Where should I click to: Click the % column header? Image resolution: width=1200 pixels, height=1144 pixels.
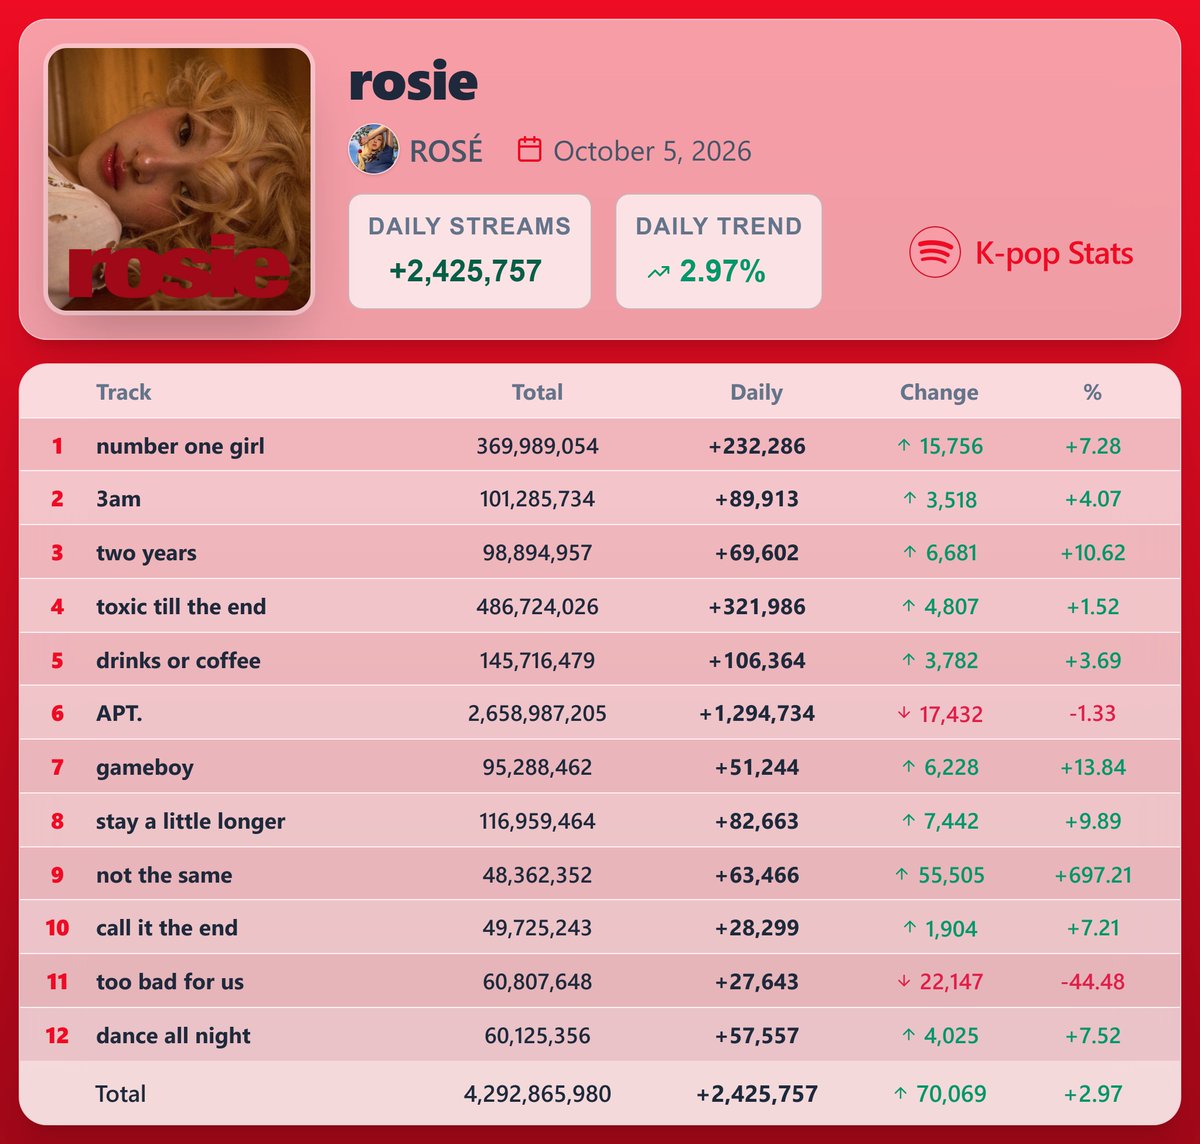point(1093,392)
